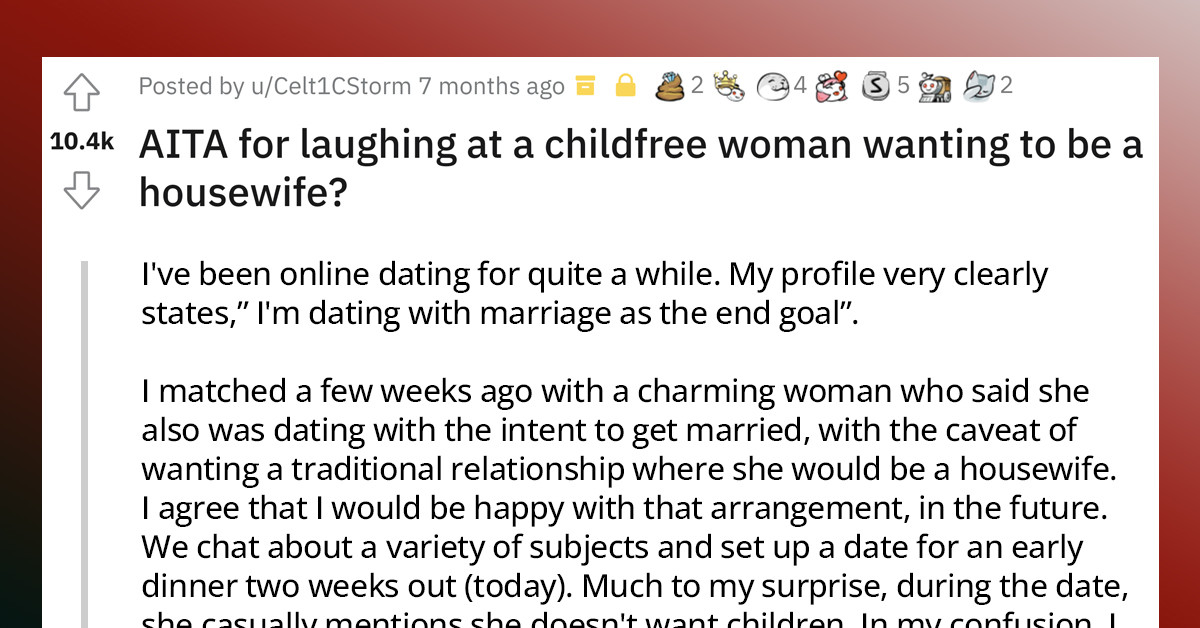Click the '7 months ago' timestamp
The height and width of the screenshot is (628, 1200).
(x=490, y=86)
